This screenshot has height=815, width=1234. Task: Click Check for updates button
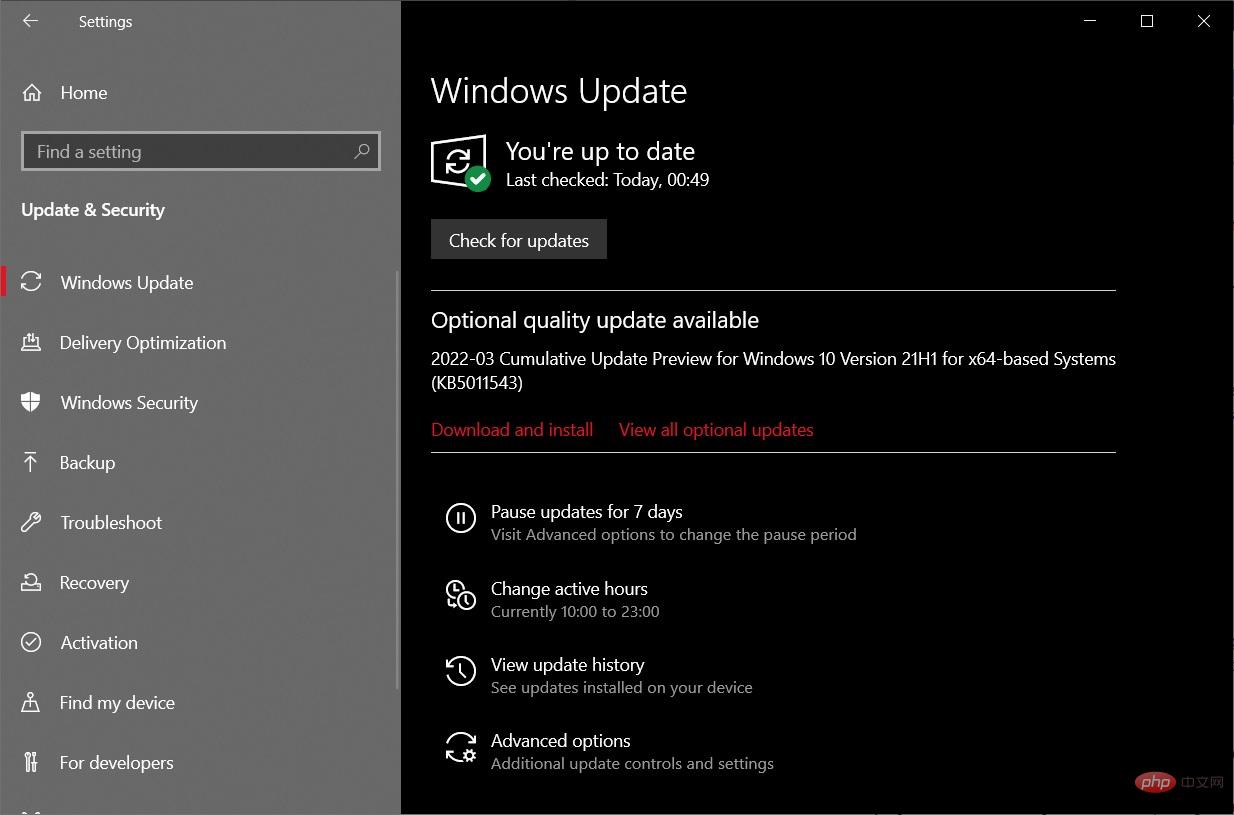click(x=519, y=240)
